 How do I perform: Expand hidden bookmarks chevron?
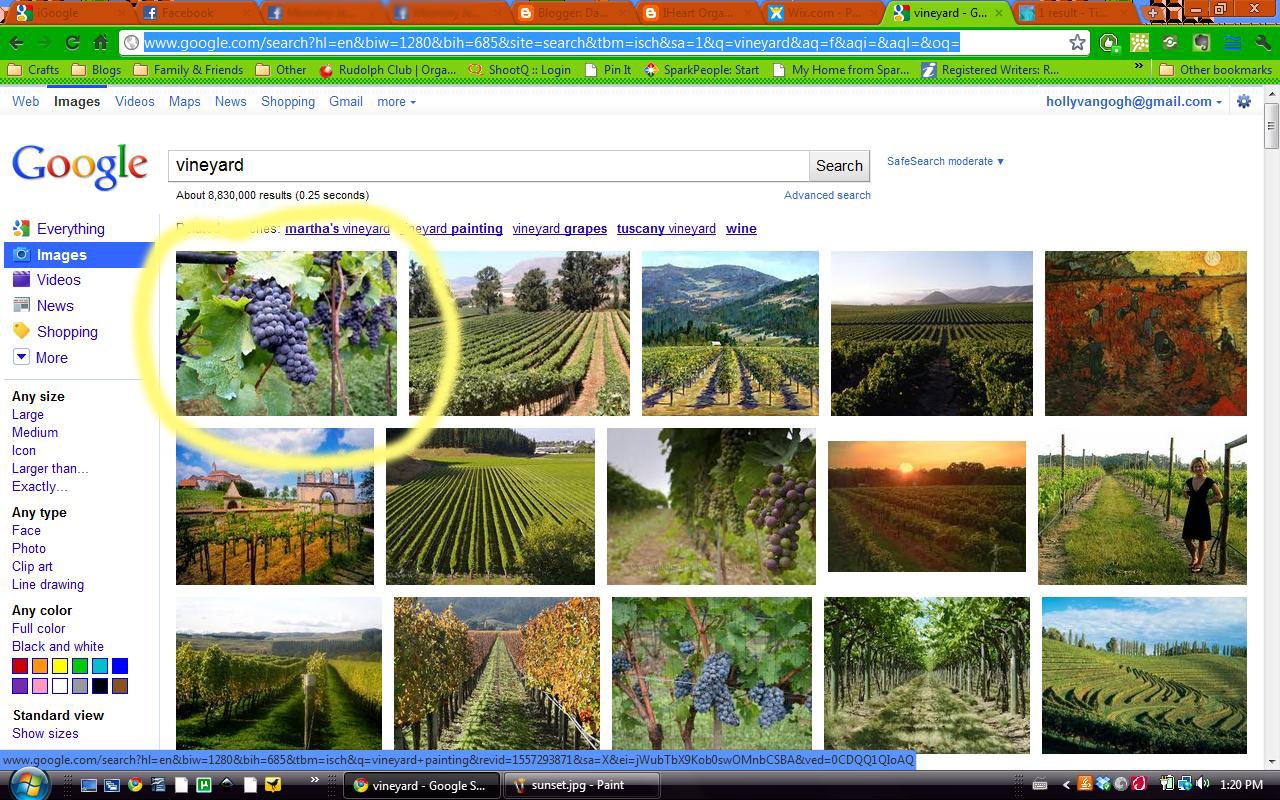pos(1138,68)
